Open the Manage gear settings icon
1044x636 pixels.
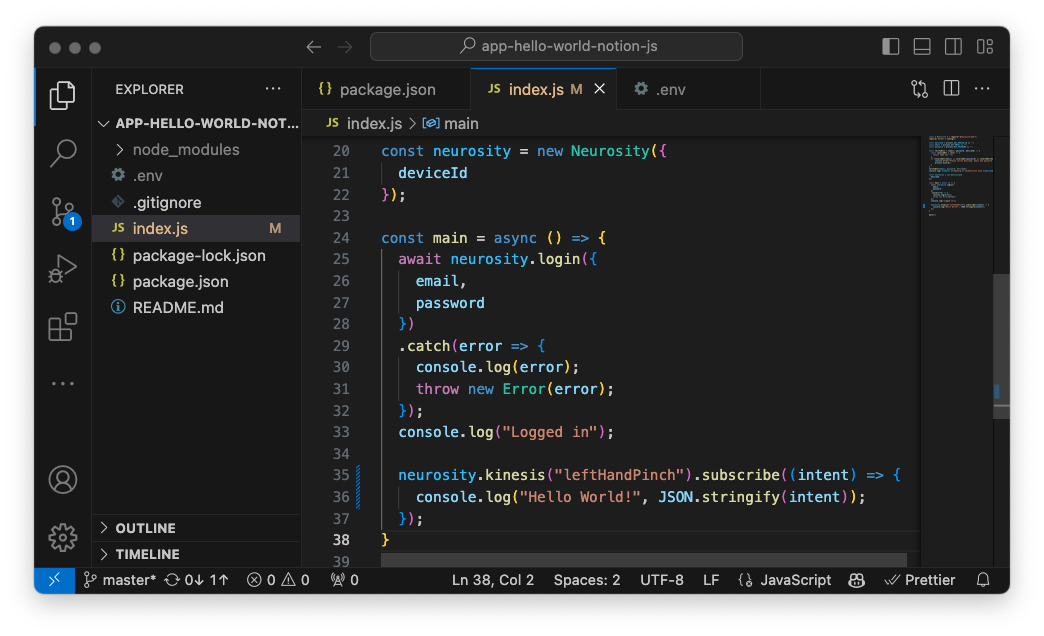pos(63,537)
